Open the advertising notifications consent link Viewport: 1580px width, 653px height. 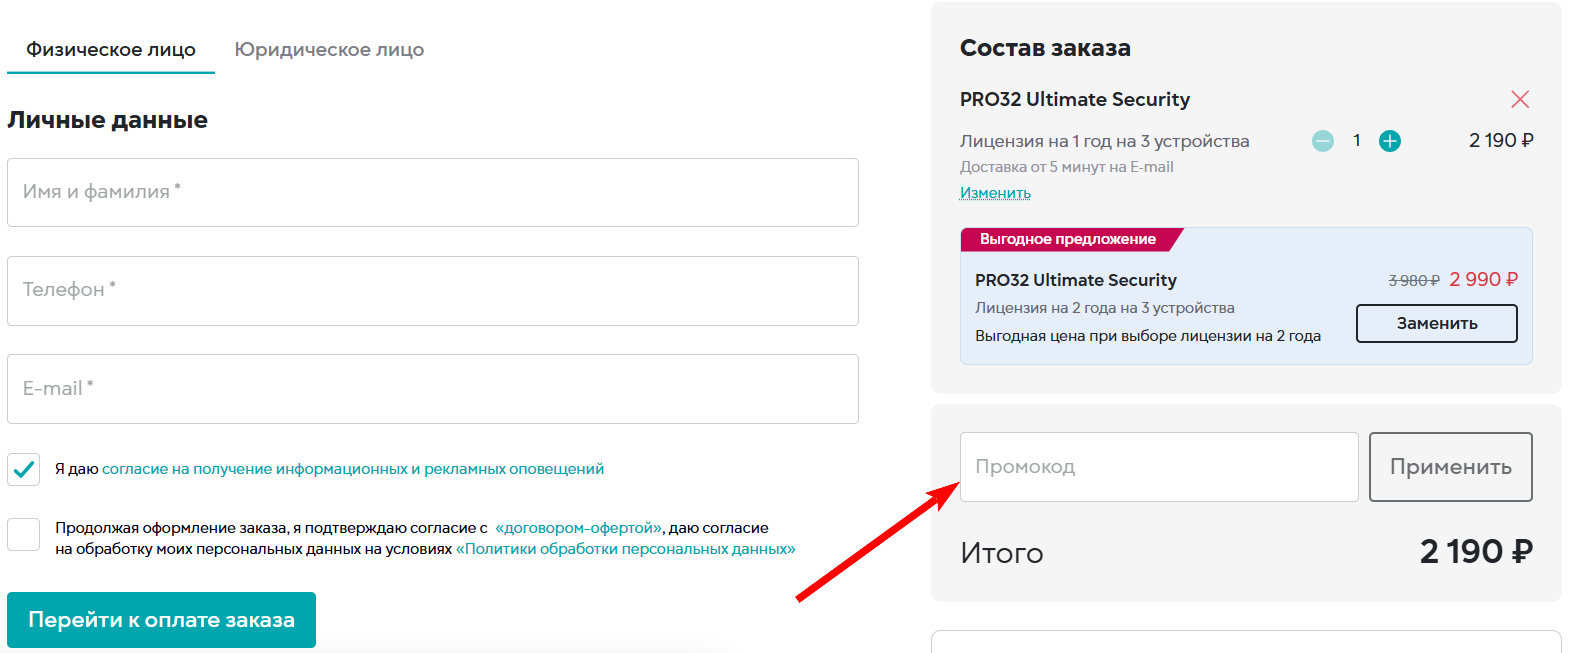(353, 469)
